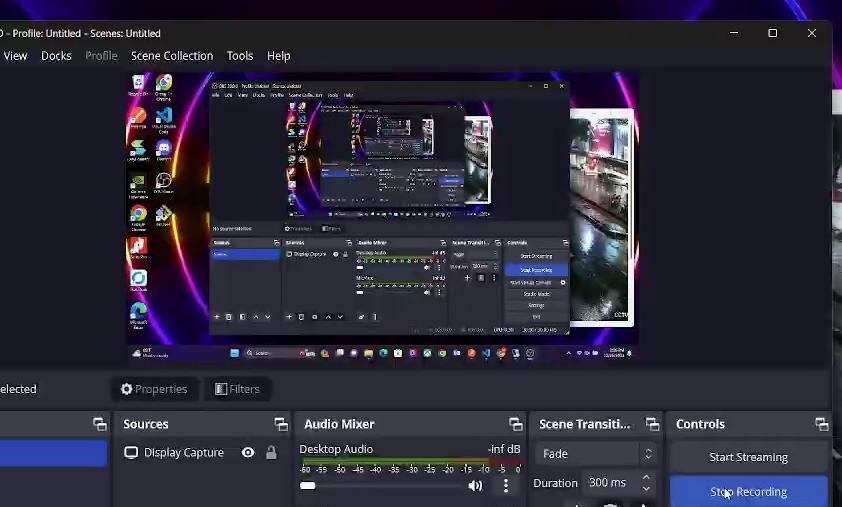This screenshot has height=507, width=842.
Task: Pop out the Audio Mixer dock
Action: (515, 424)
